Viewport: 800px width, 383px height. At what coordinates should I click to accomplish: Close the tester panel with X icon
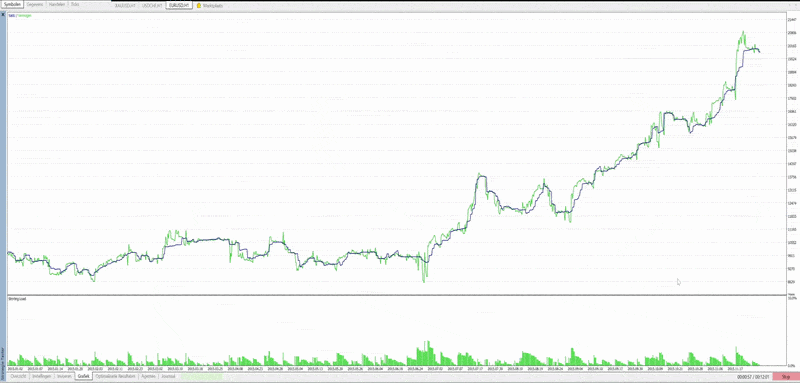pos(3,16)
